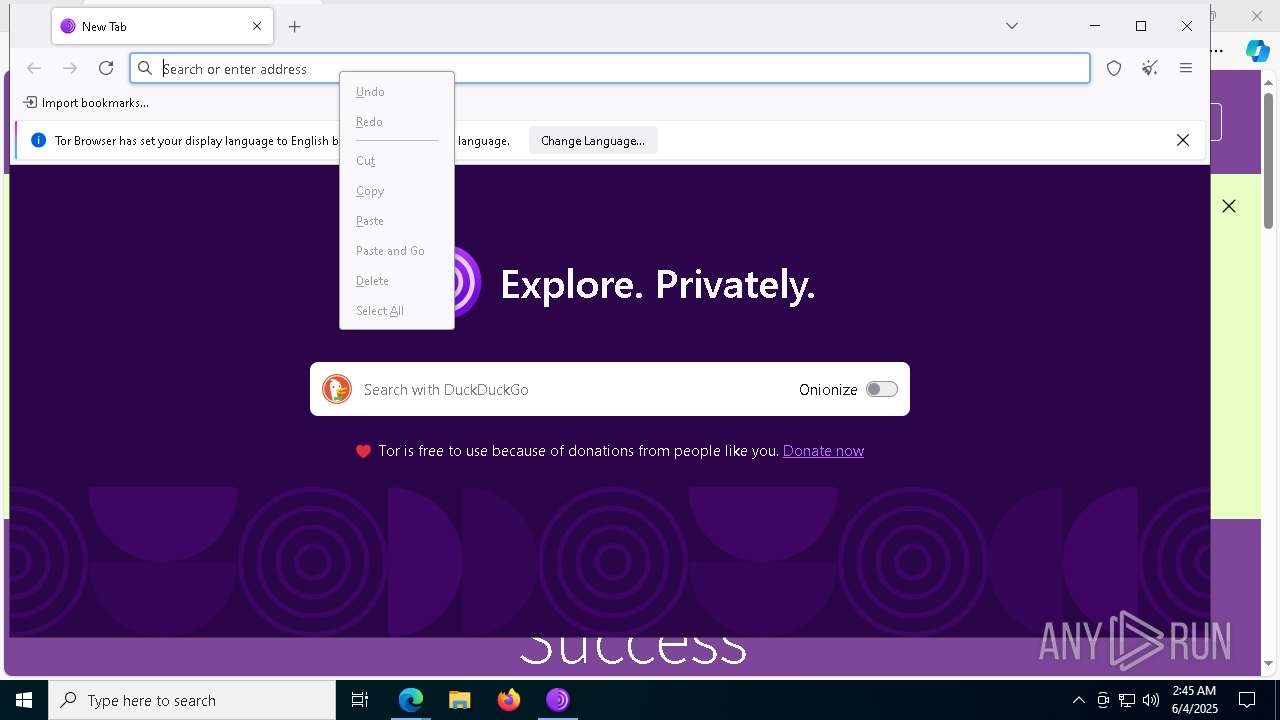Open a new tab with plus icon
This screenshot has height=720, width=1280.
coord(294,27)
